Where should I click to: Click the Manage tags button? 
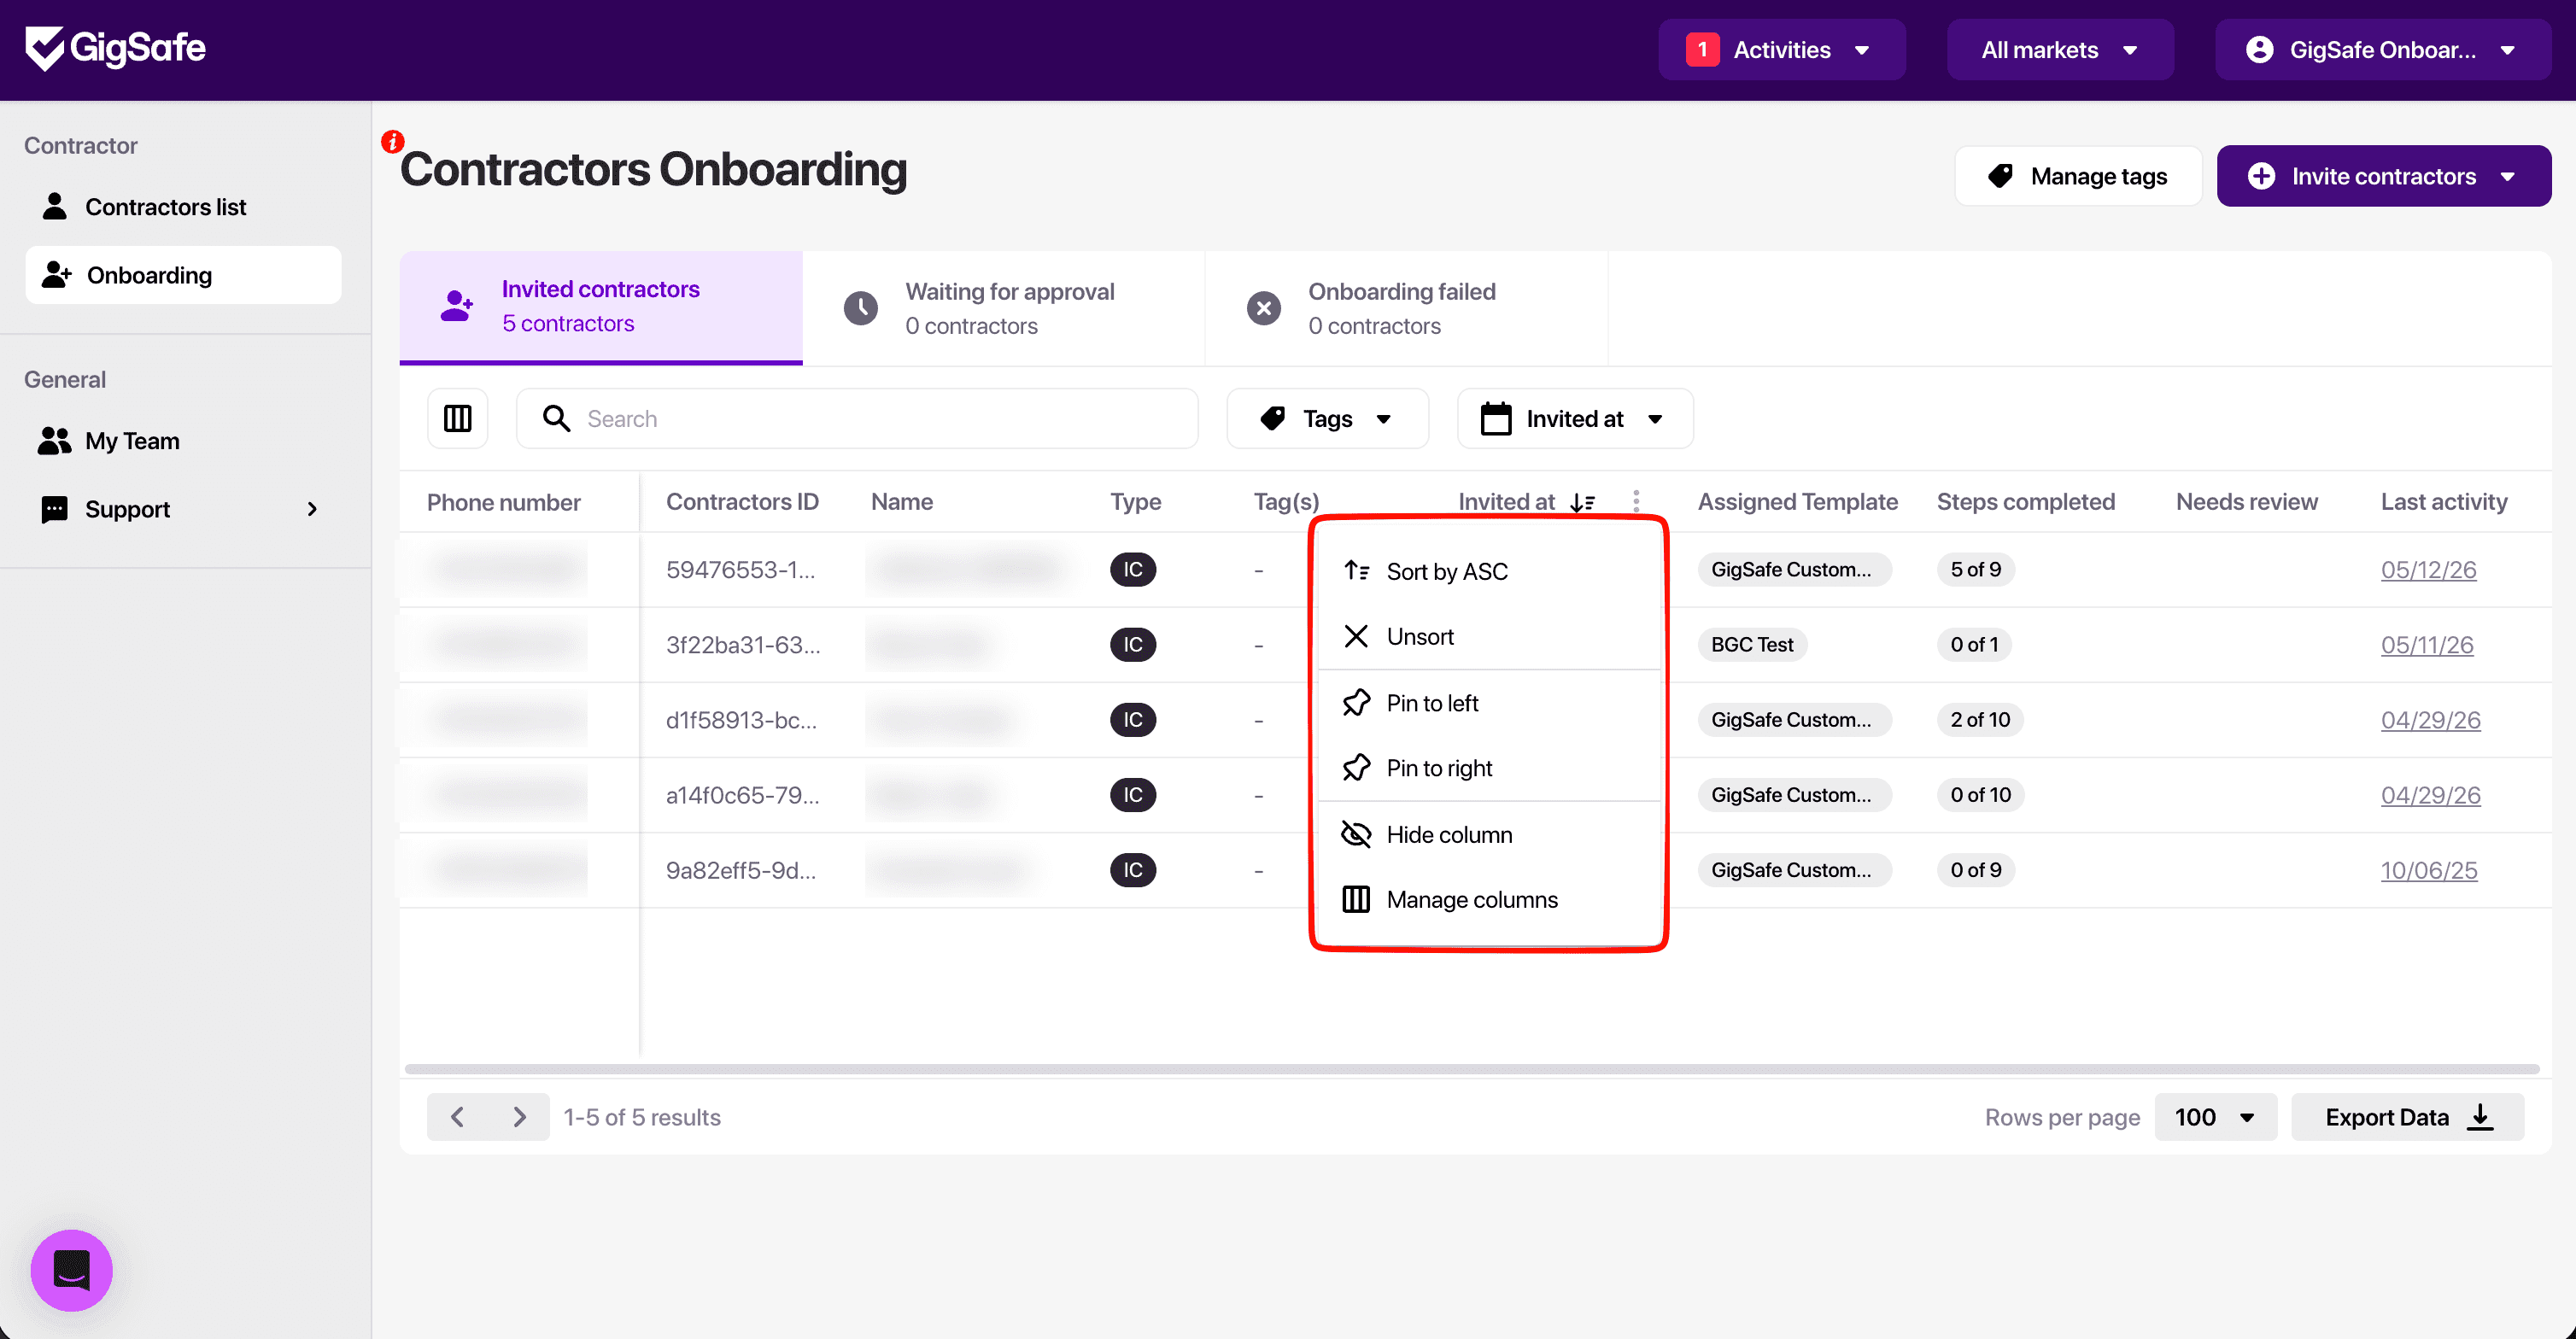tap(2078, 177)
